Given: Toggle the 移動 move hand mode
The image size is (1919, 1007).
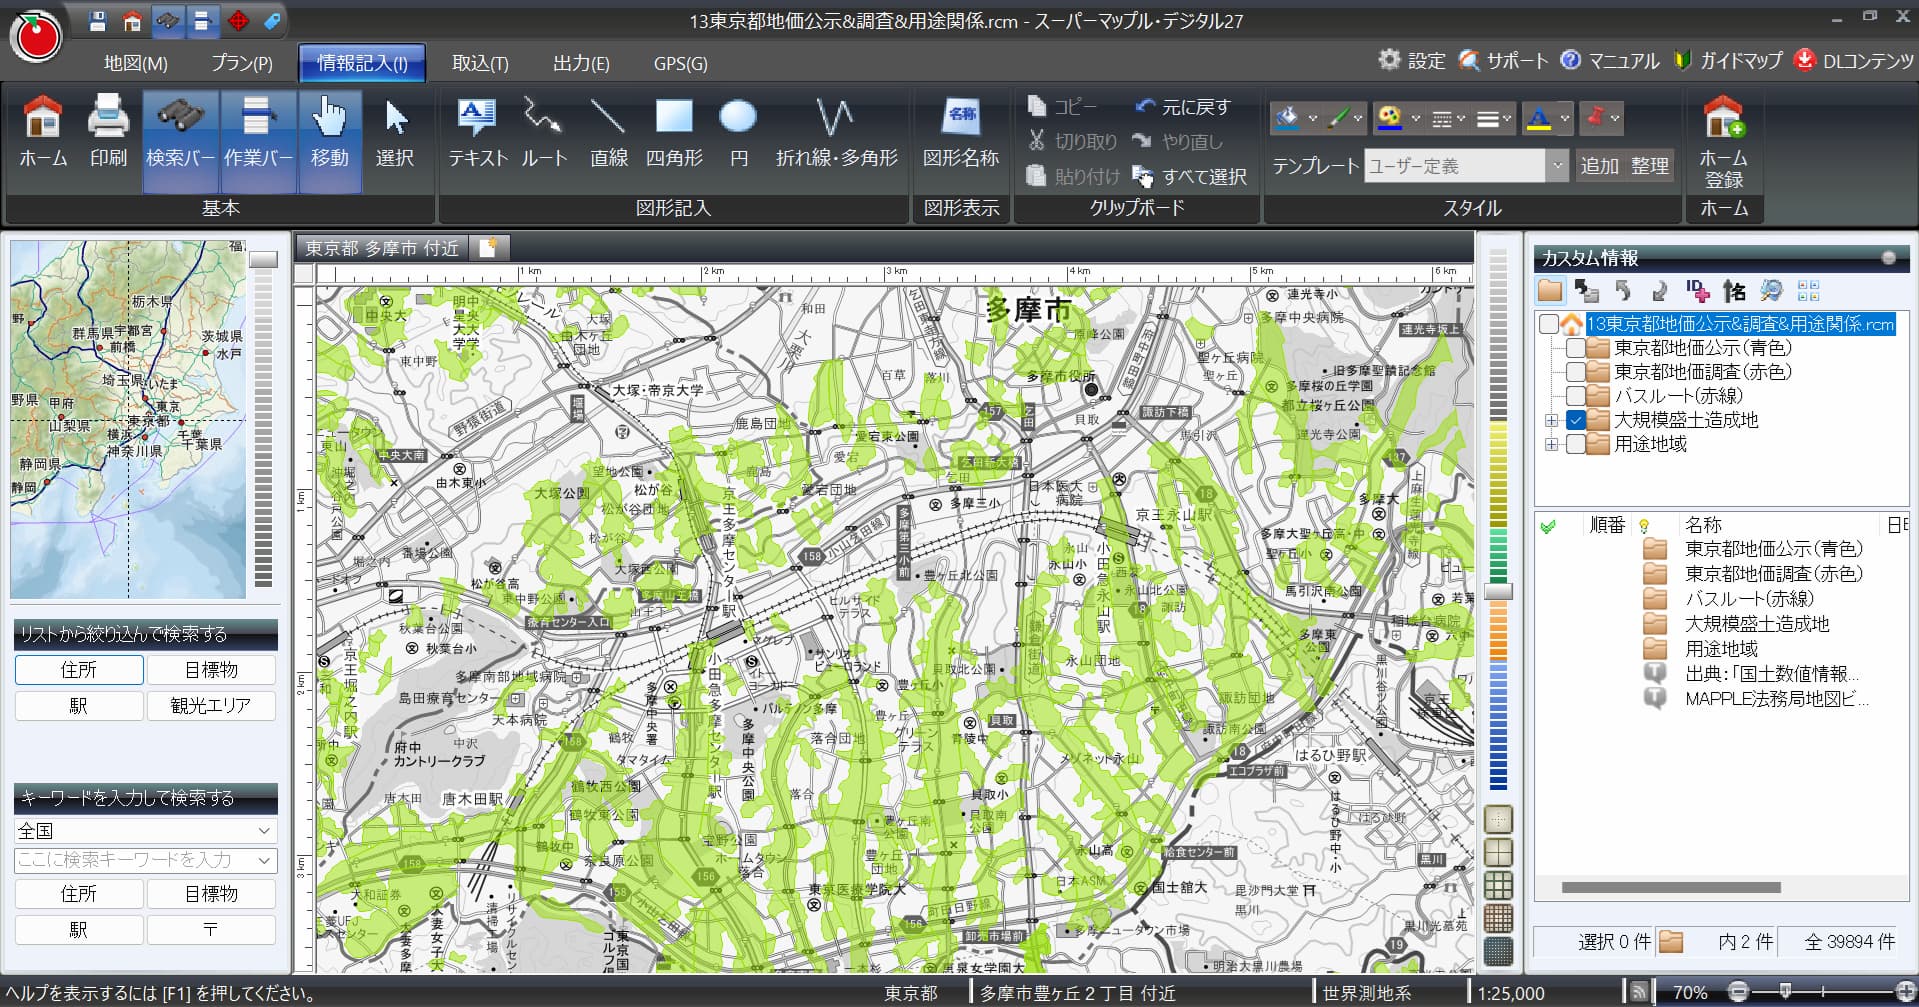Looking at the screenshot, I should (x=329, y=140).
